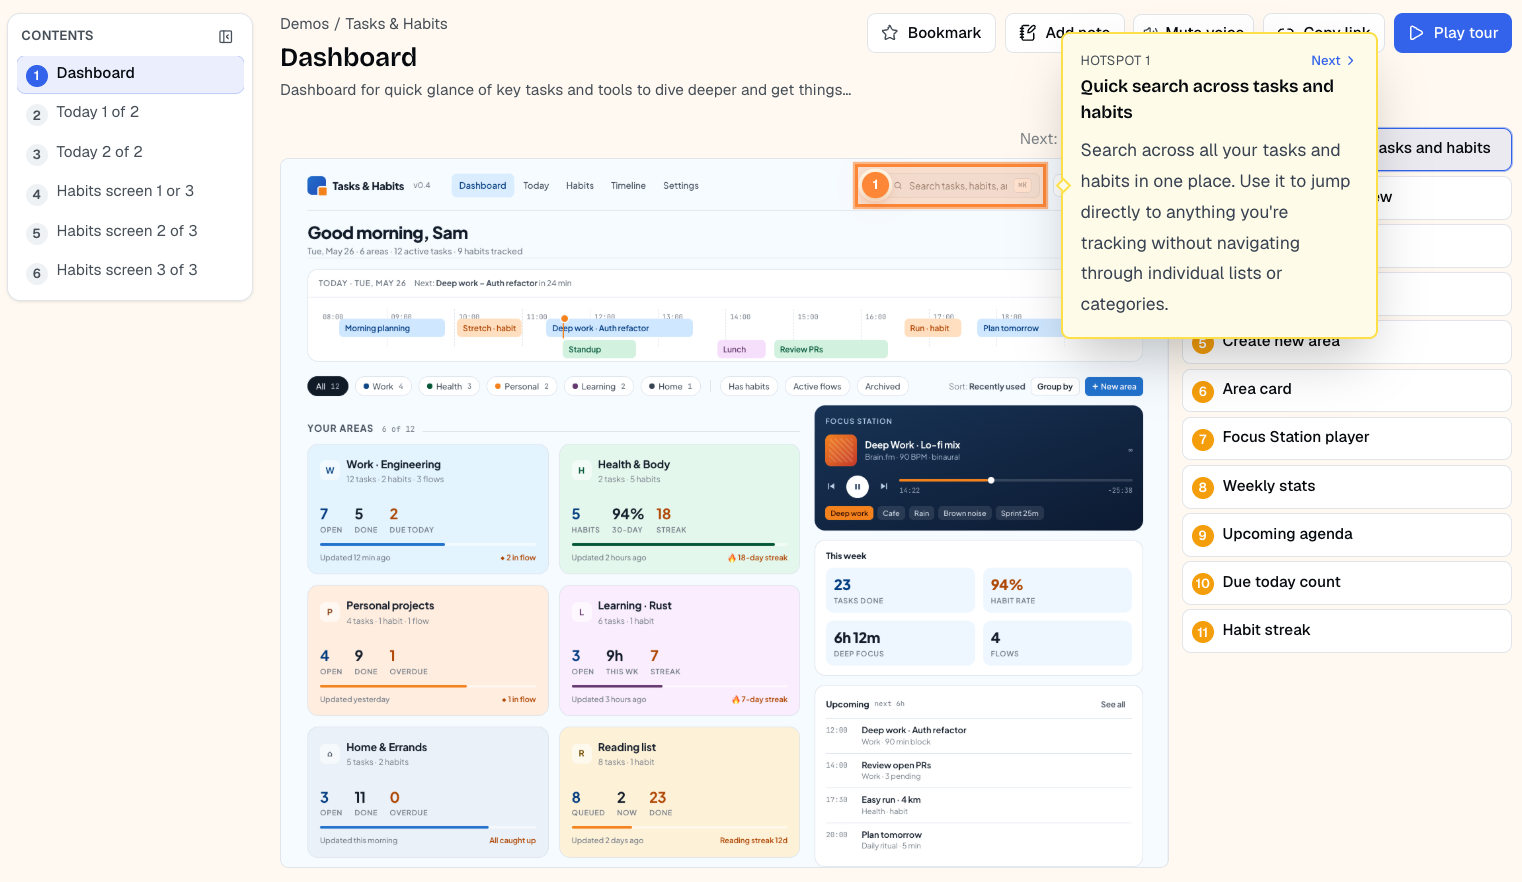
Task: Click the P icon on Personal projects card
Action: click(x=330, y=612)
